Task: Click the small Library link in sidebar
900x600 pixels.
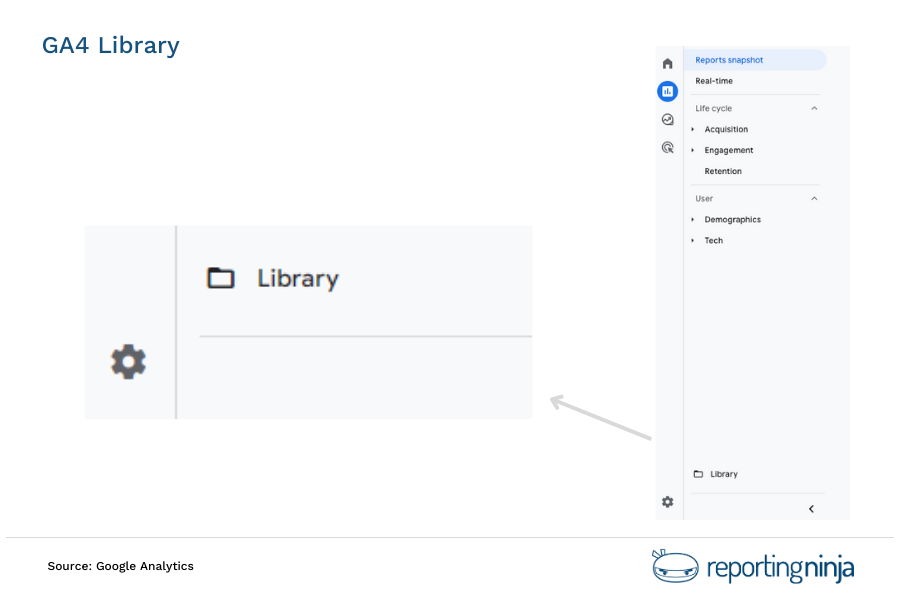Action: coord(724,474)
